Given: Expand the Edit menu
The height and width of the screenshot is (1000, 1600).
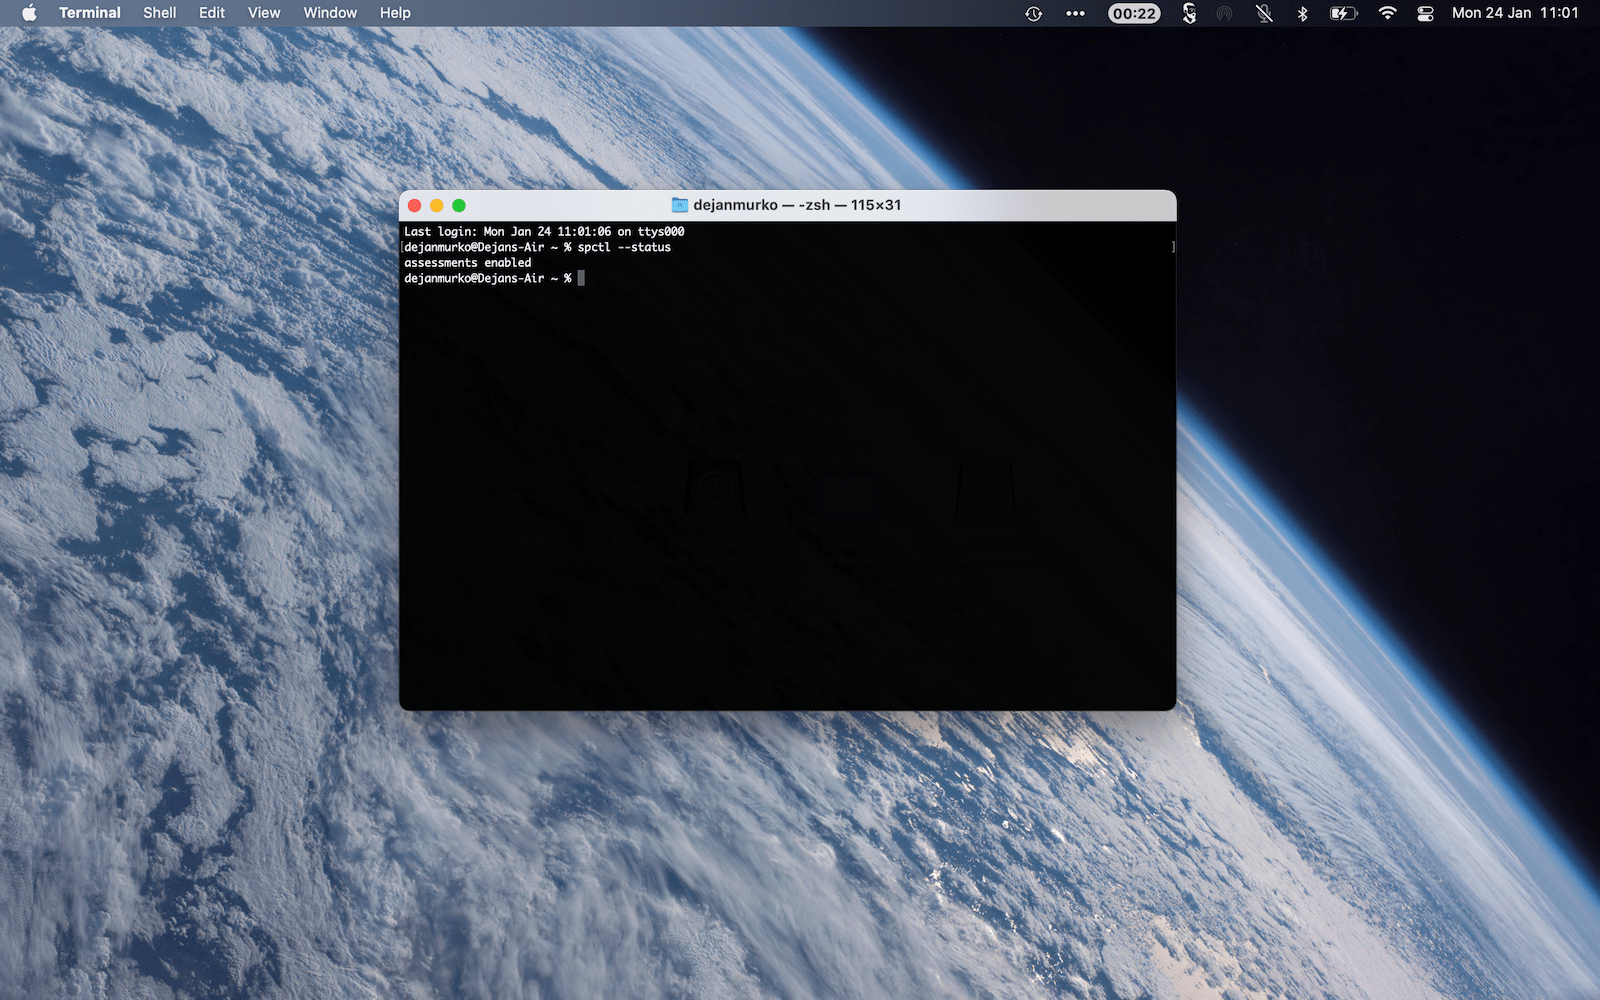Looking at the screenshot, I should pos(212,13).
